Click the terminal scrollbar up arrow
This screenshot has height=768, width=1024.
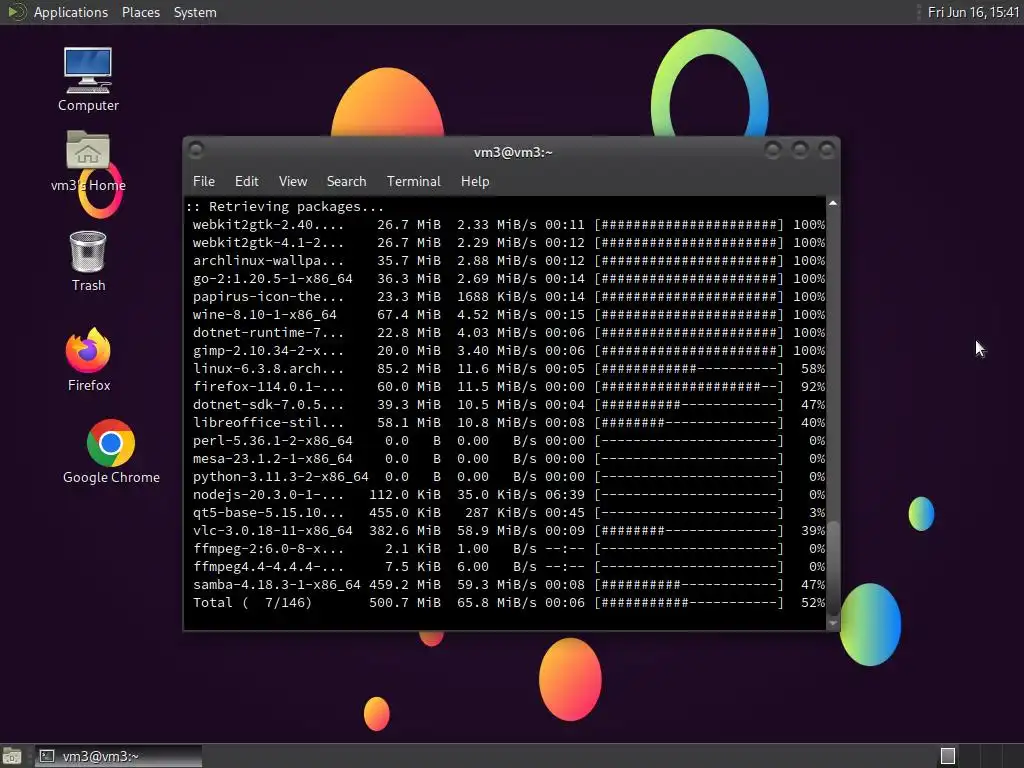[x=833, y=203]
